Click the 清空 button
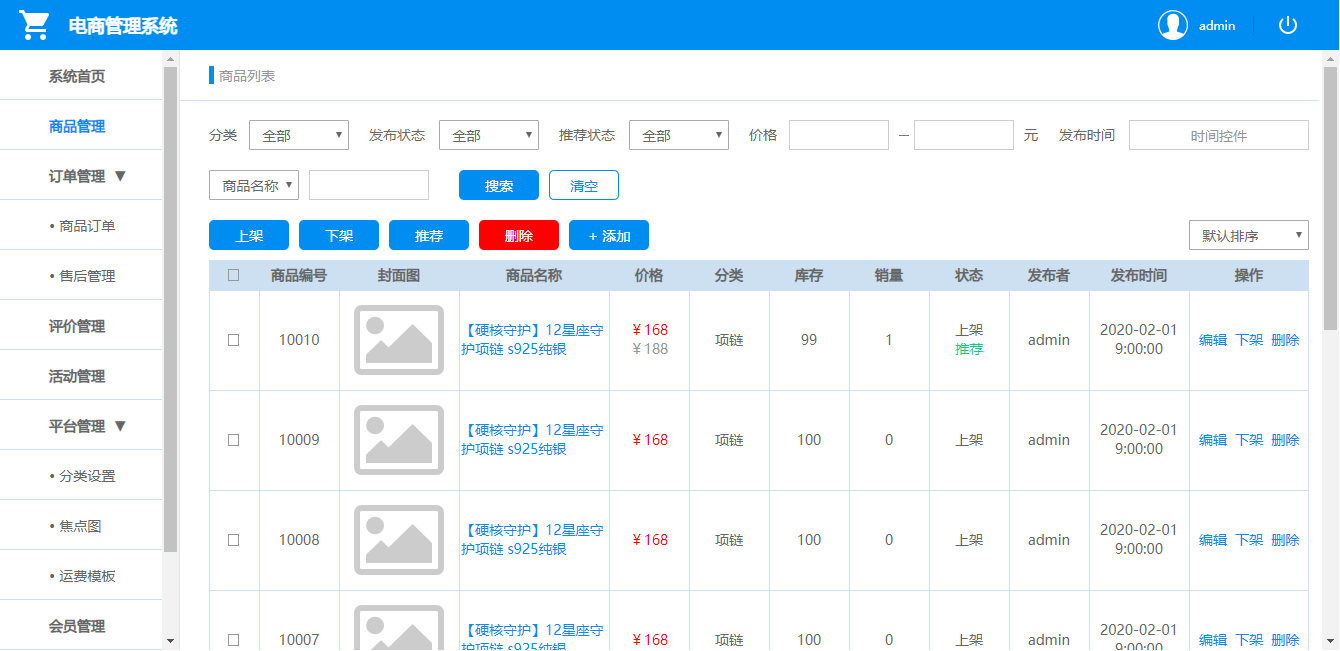The width and height of the screenshot is (1340, 651). click(584, 185)
